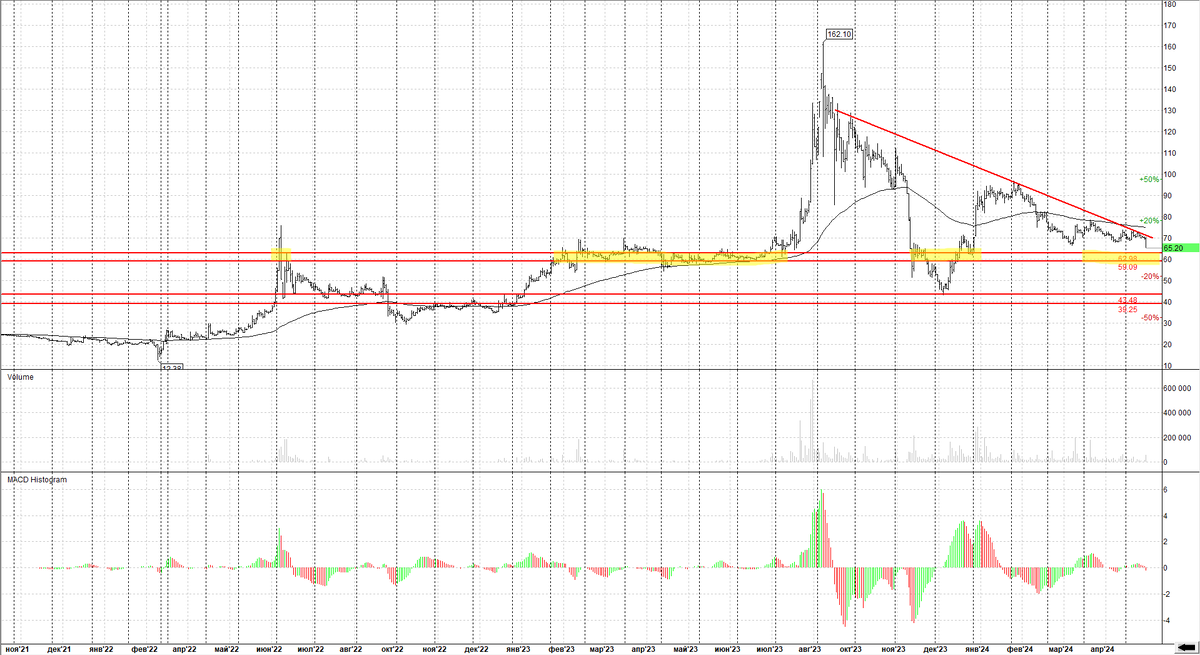Click the 180 value on price axis
The height and width of the screenshot is (655, 1200).
(1171, 4)
